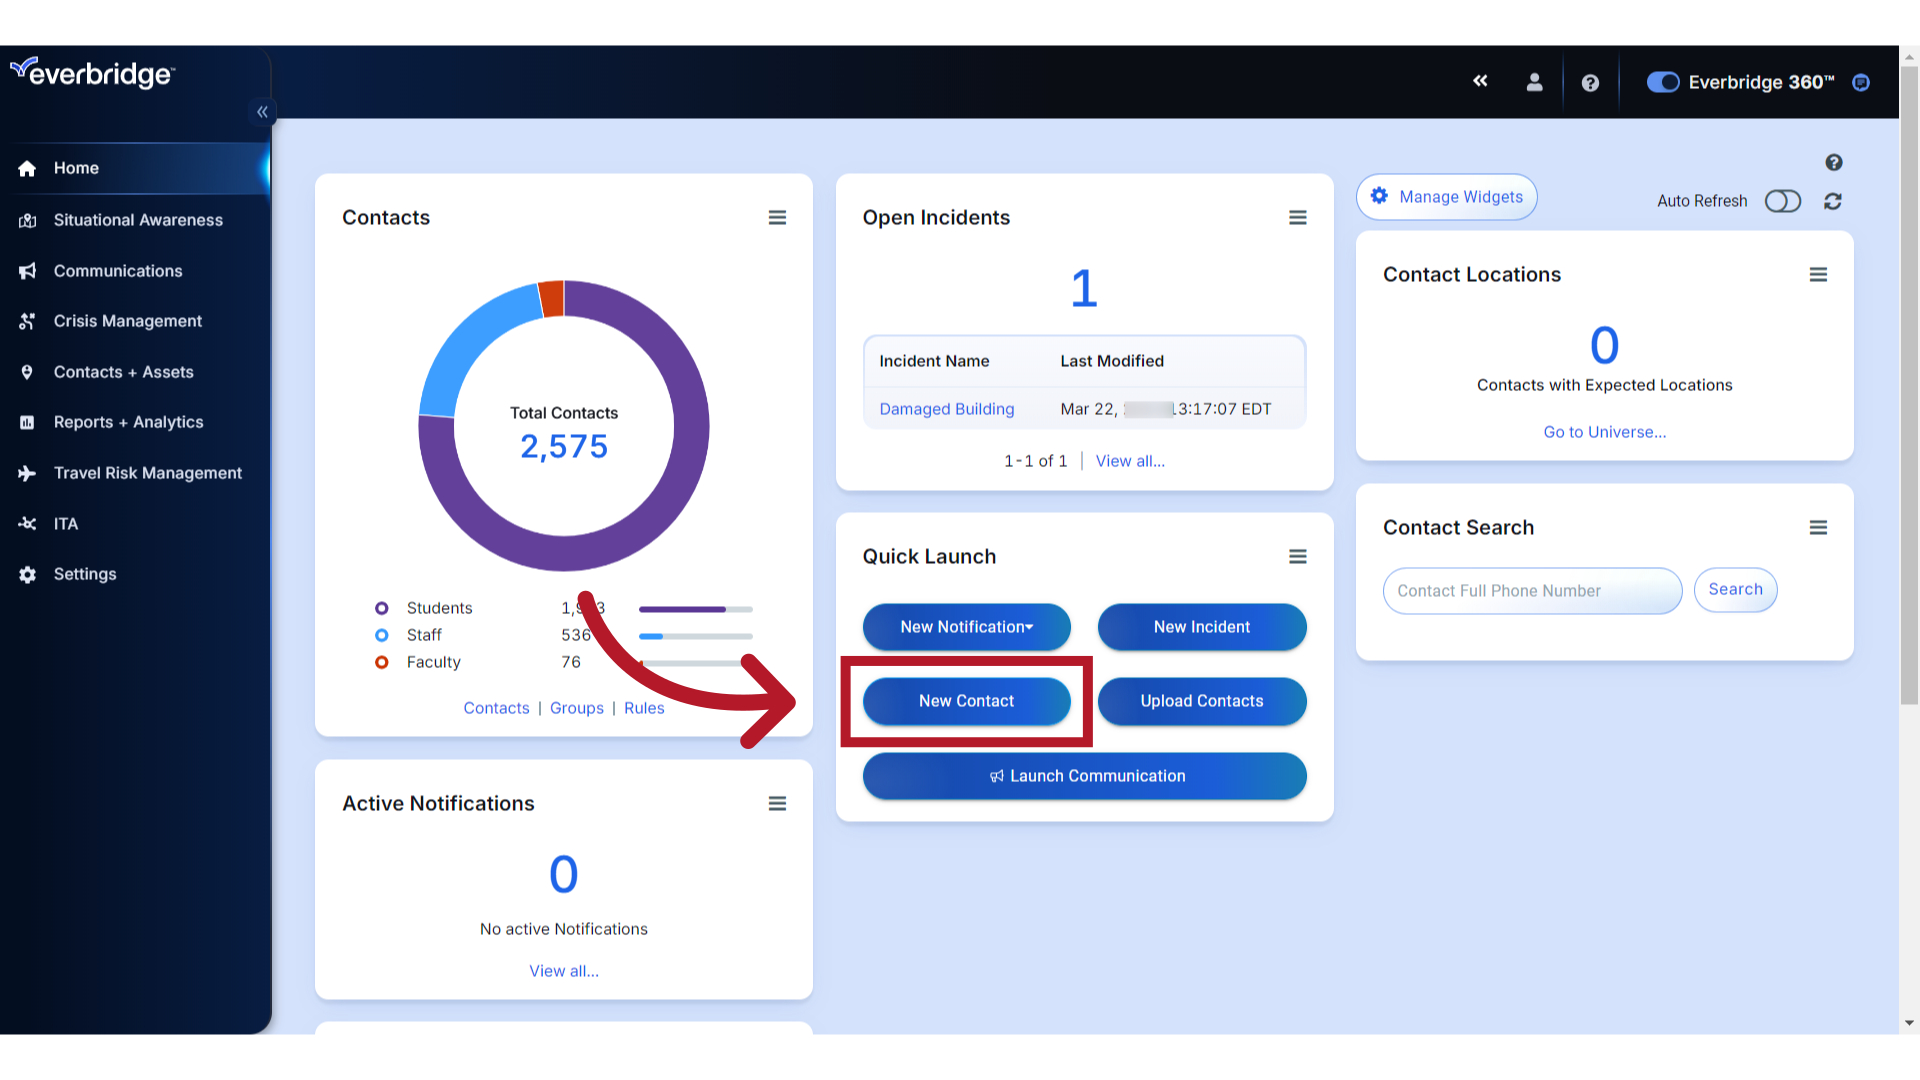Toggle the Everbridge 360 mode switch
Screen dimensions: 1920x1080
pyautogui.click(x=1662, y=82)
